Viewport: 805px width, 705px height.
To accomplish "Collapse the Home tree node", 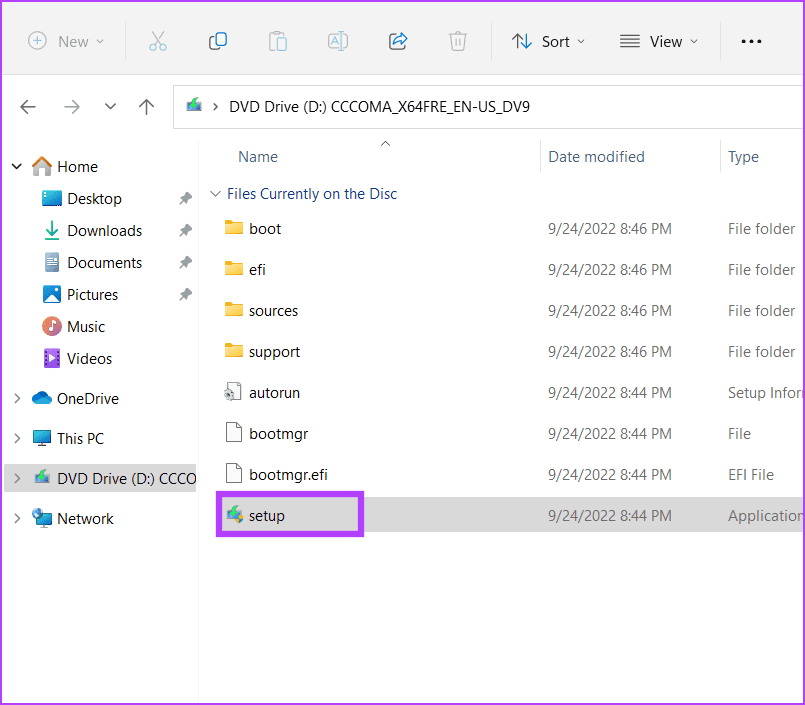I will [17, 166].
